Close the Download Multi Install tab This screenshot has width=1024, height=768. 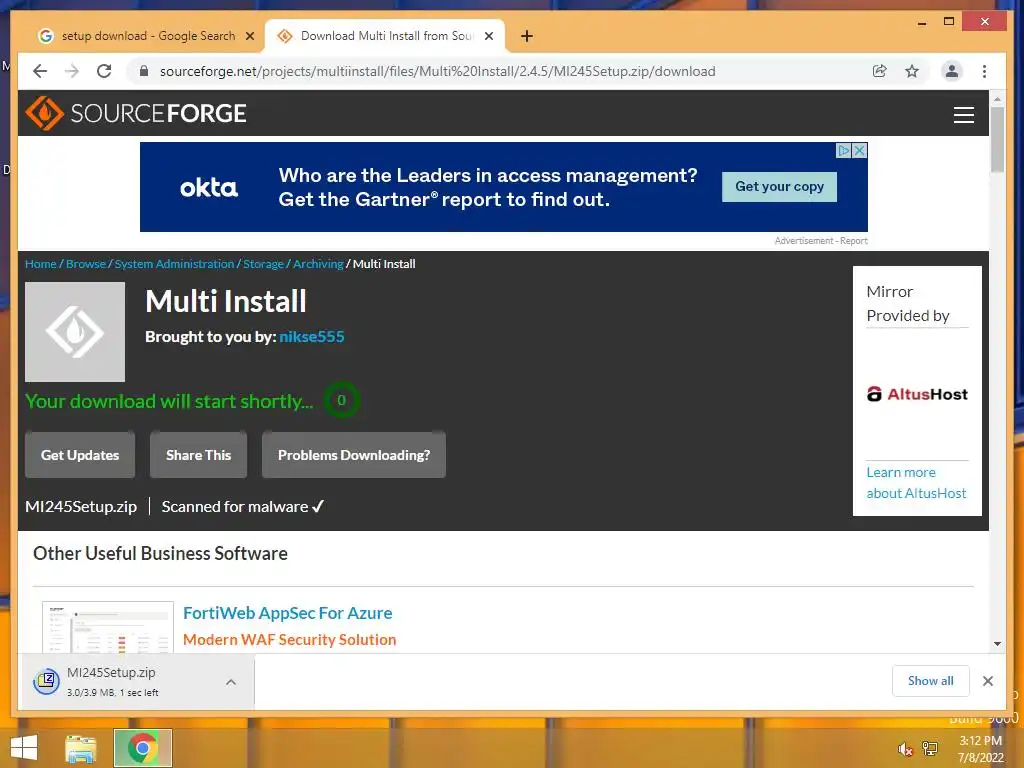(488, 37)
